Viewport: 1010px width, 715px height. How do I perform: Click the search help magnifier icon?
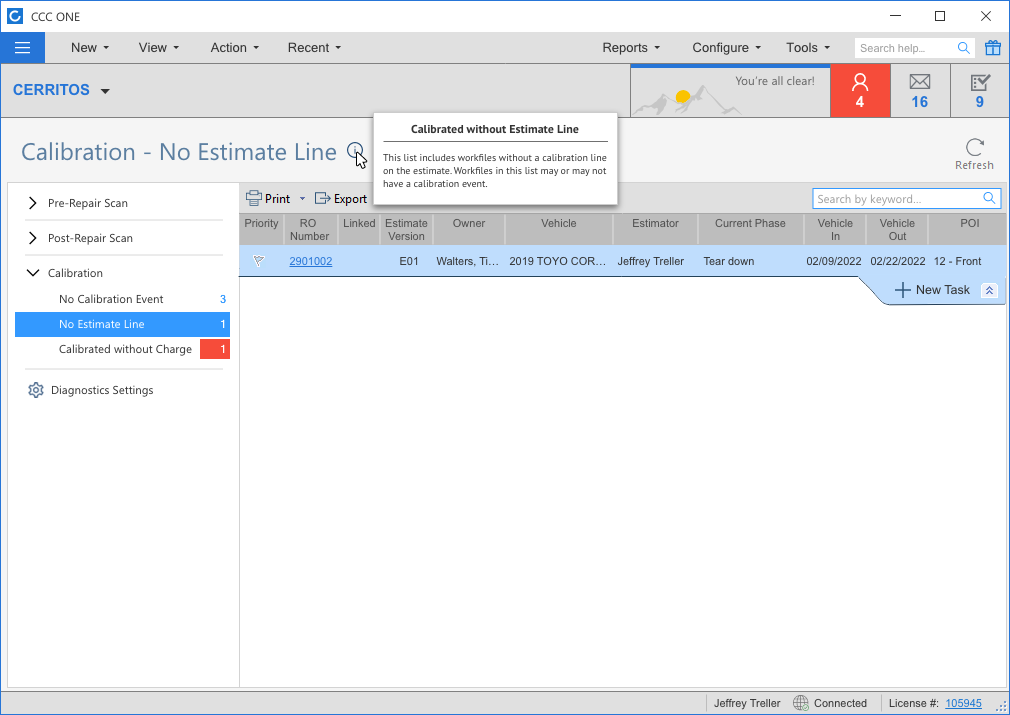[x=964, y=48]
